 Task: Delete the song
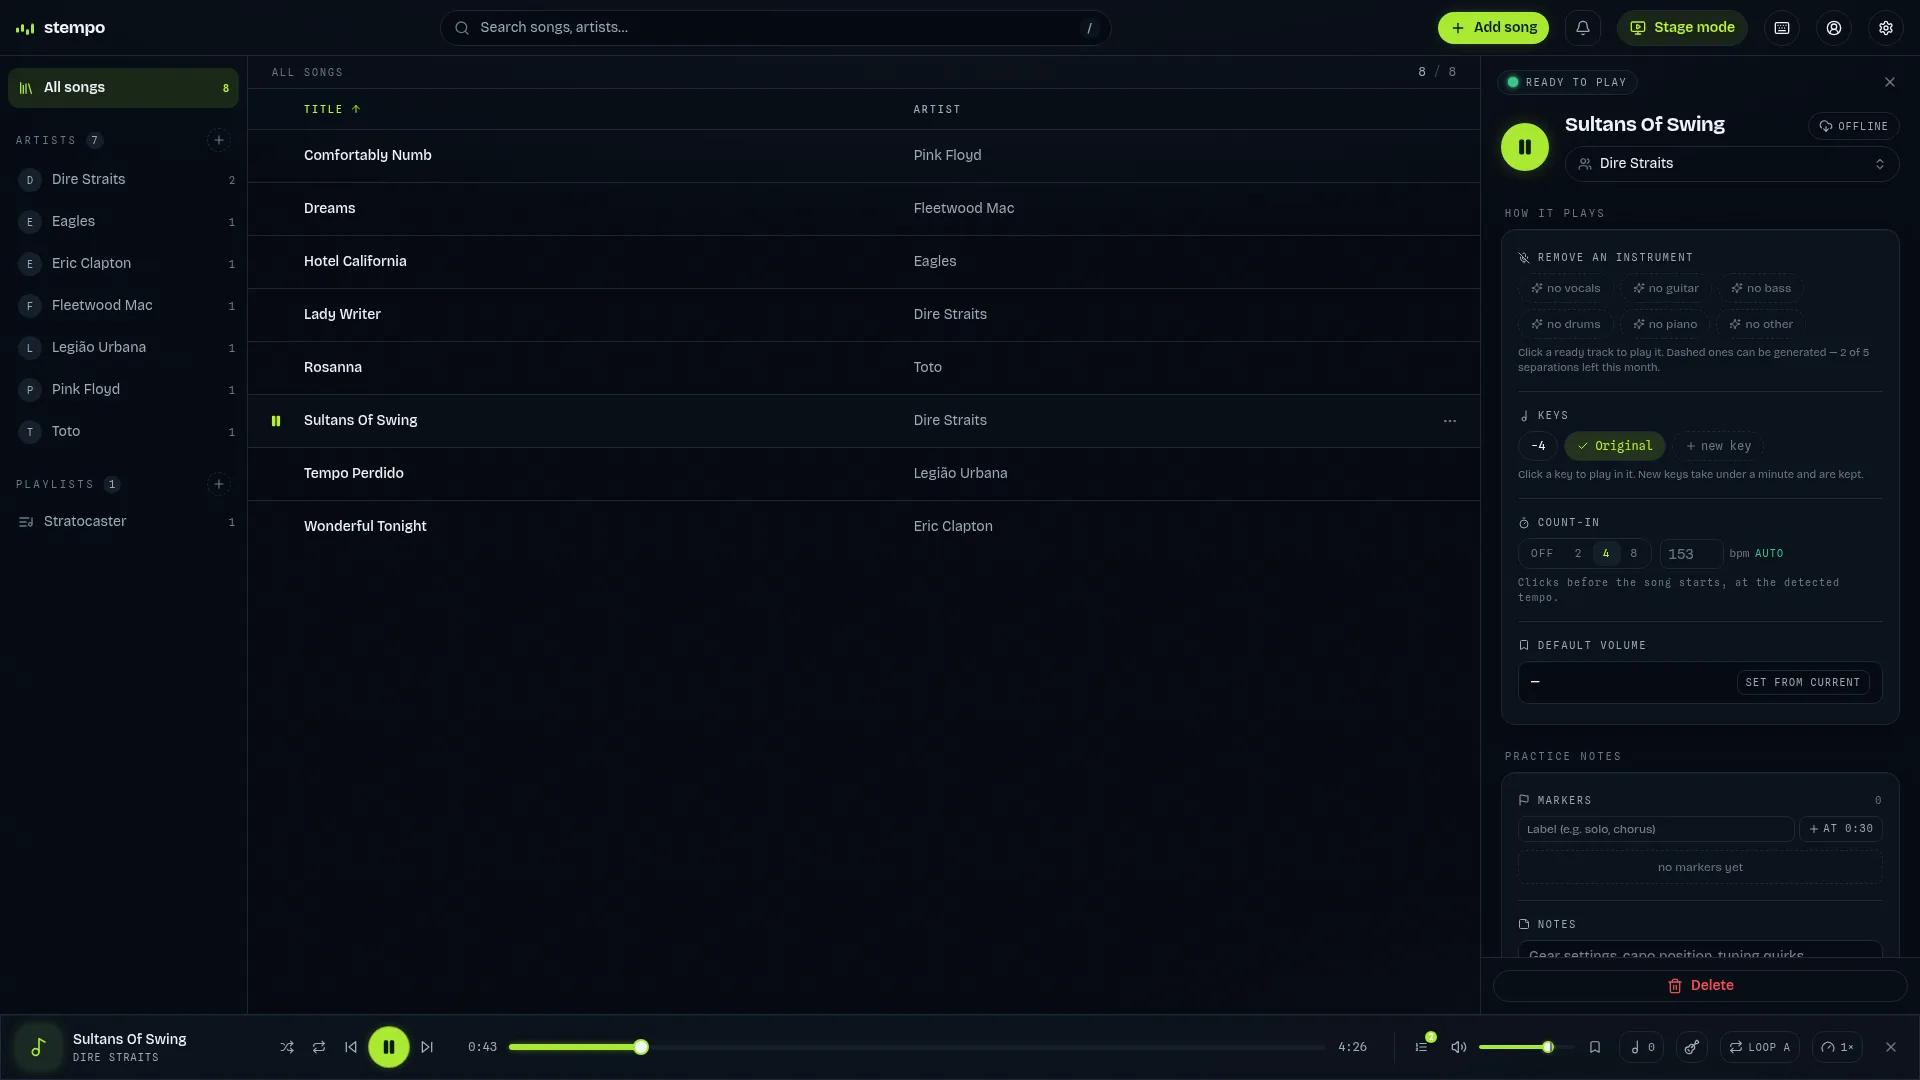pyautogui.click(x=1700, y=986)
